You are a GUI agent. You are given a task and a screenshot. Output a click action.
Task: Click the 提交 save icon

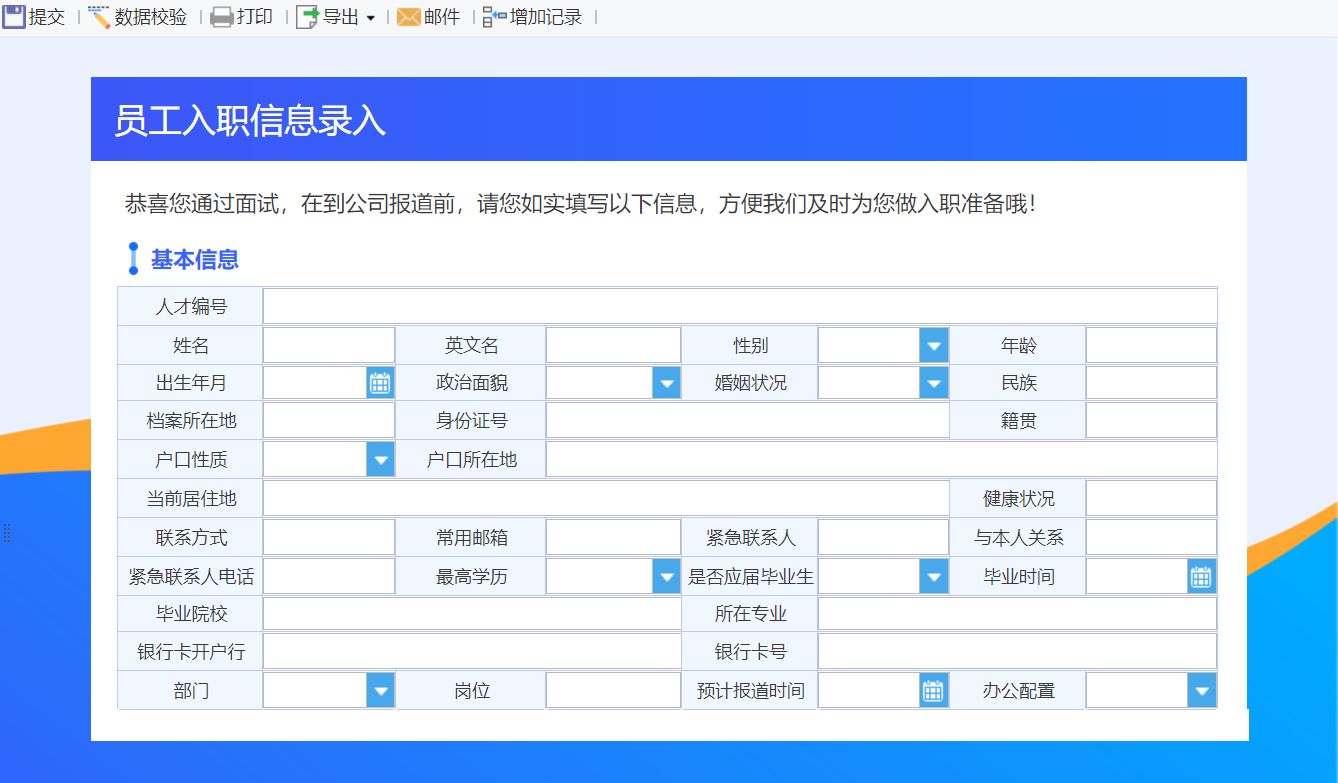[x=13, y=17]
